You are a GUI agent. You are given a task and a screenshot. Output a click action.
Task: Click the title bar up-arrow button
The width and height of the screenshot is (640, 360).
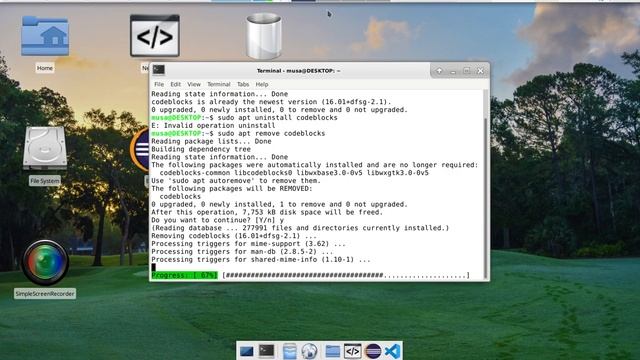(x=439, y=71)
